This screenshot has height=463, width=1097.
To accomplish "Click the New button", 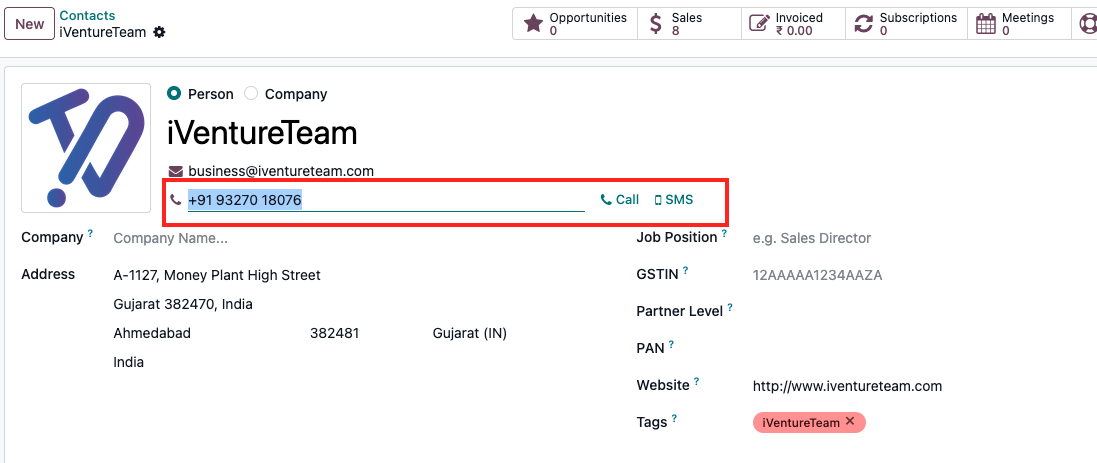I will 29,24.
